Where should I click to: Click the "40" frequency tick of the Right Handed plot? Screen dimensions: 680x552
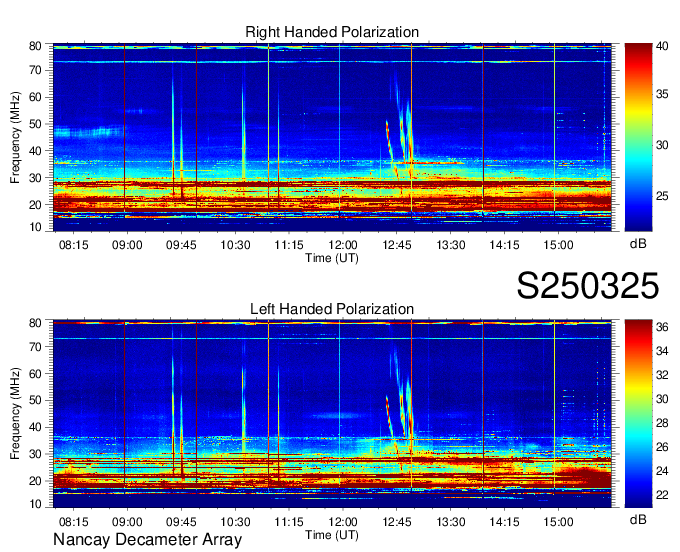pyautogui.click(x=35, y=151)
